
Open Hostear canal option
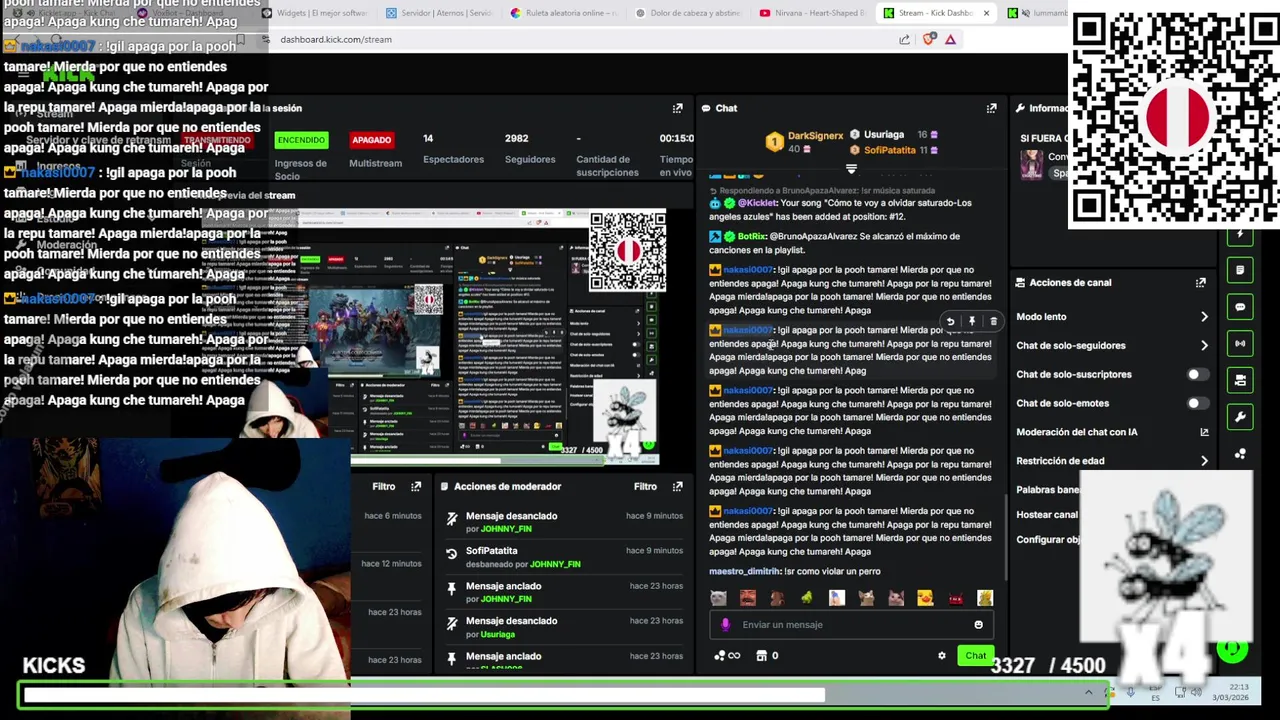1047,515
